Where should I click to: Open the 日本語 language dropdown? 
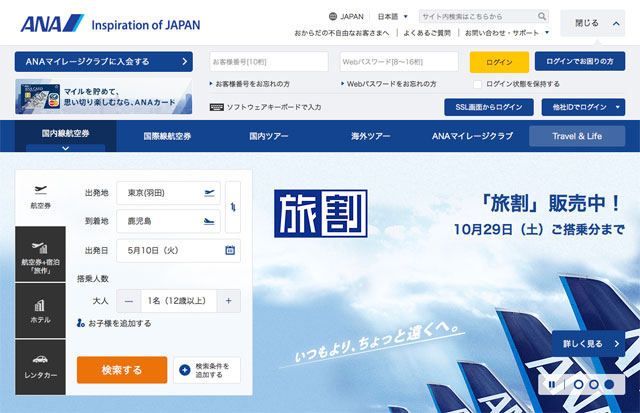coord(392,17)
